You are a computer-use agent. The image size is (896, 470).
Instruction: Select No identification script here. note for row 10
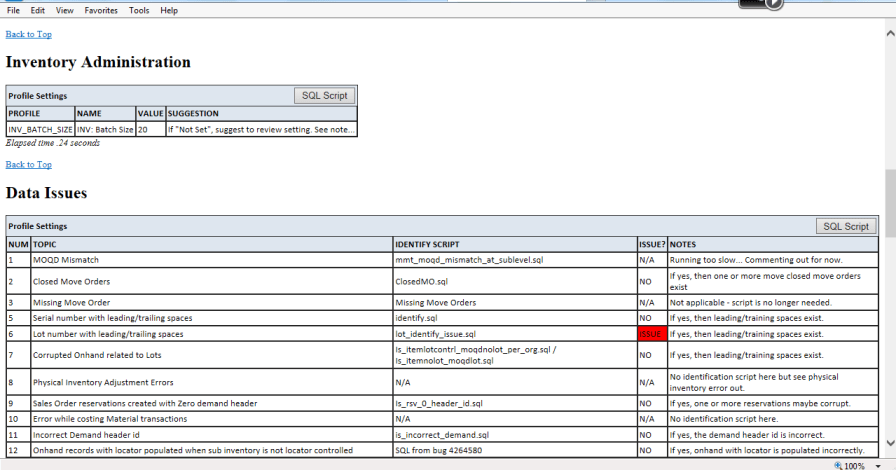[x=773, y=419]
